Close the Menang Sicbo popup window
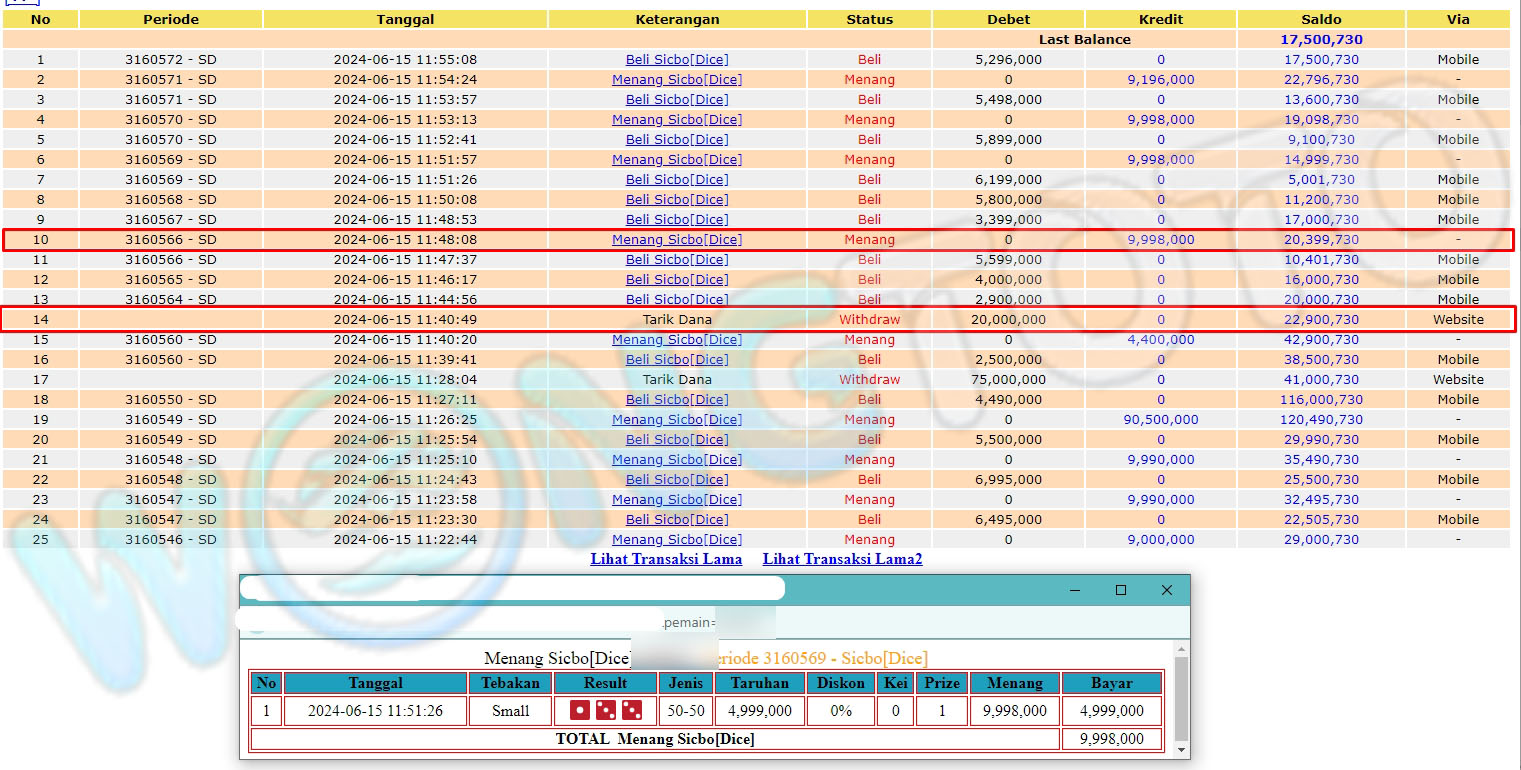This screenshot has width=1521, height=770. pyautogui.click(x=1166, y=590)
